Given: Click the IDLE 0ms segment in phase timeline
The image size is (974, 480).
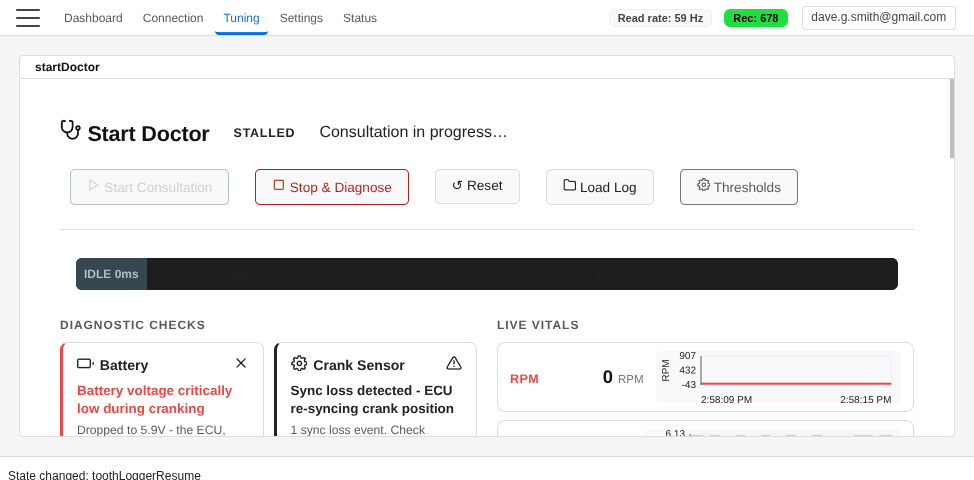Looking at the screenshot, I should 111,274.
